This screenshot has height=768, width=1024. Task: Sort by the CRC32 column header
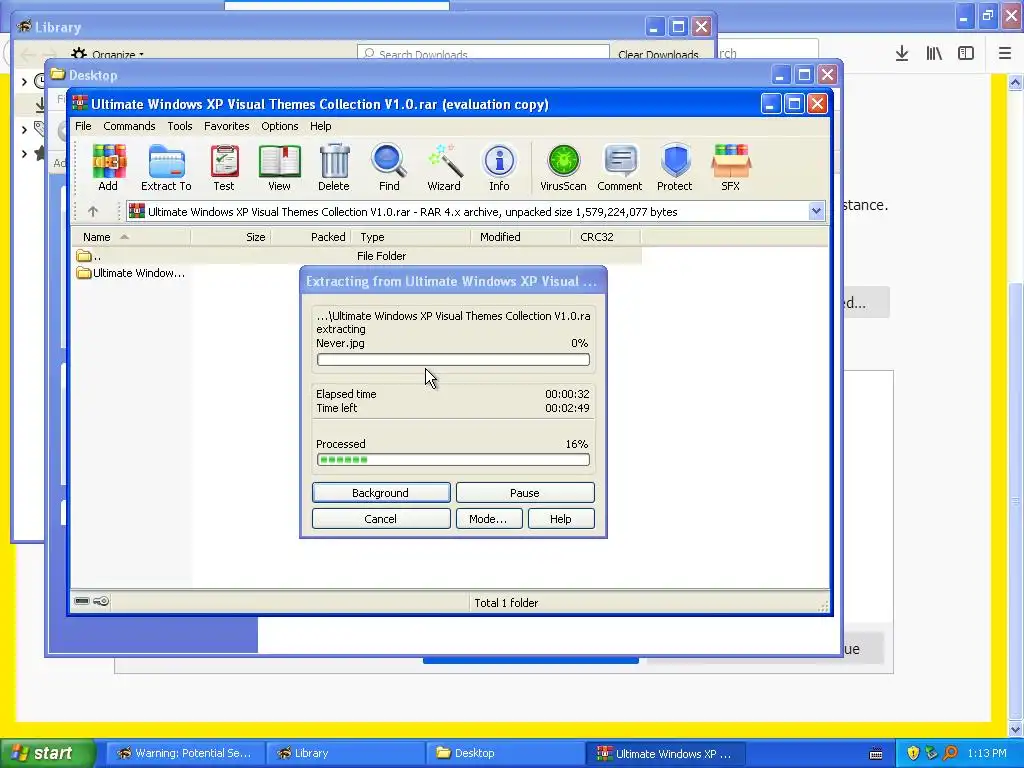click(606, 237)
